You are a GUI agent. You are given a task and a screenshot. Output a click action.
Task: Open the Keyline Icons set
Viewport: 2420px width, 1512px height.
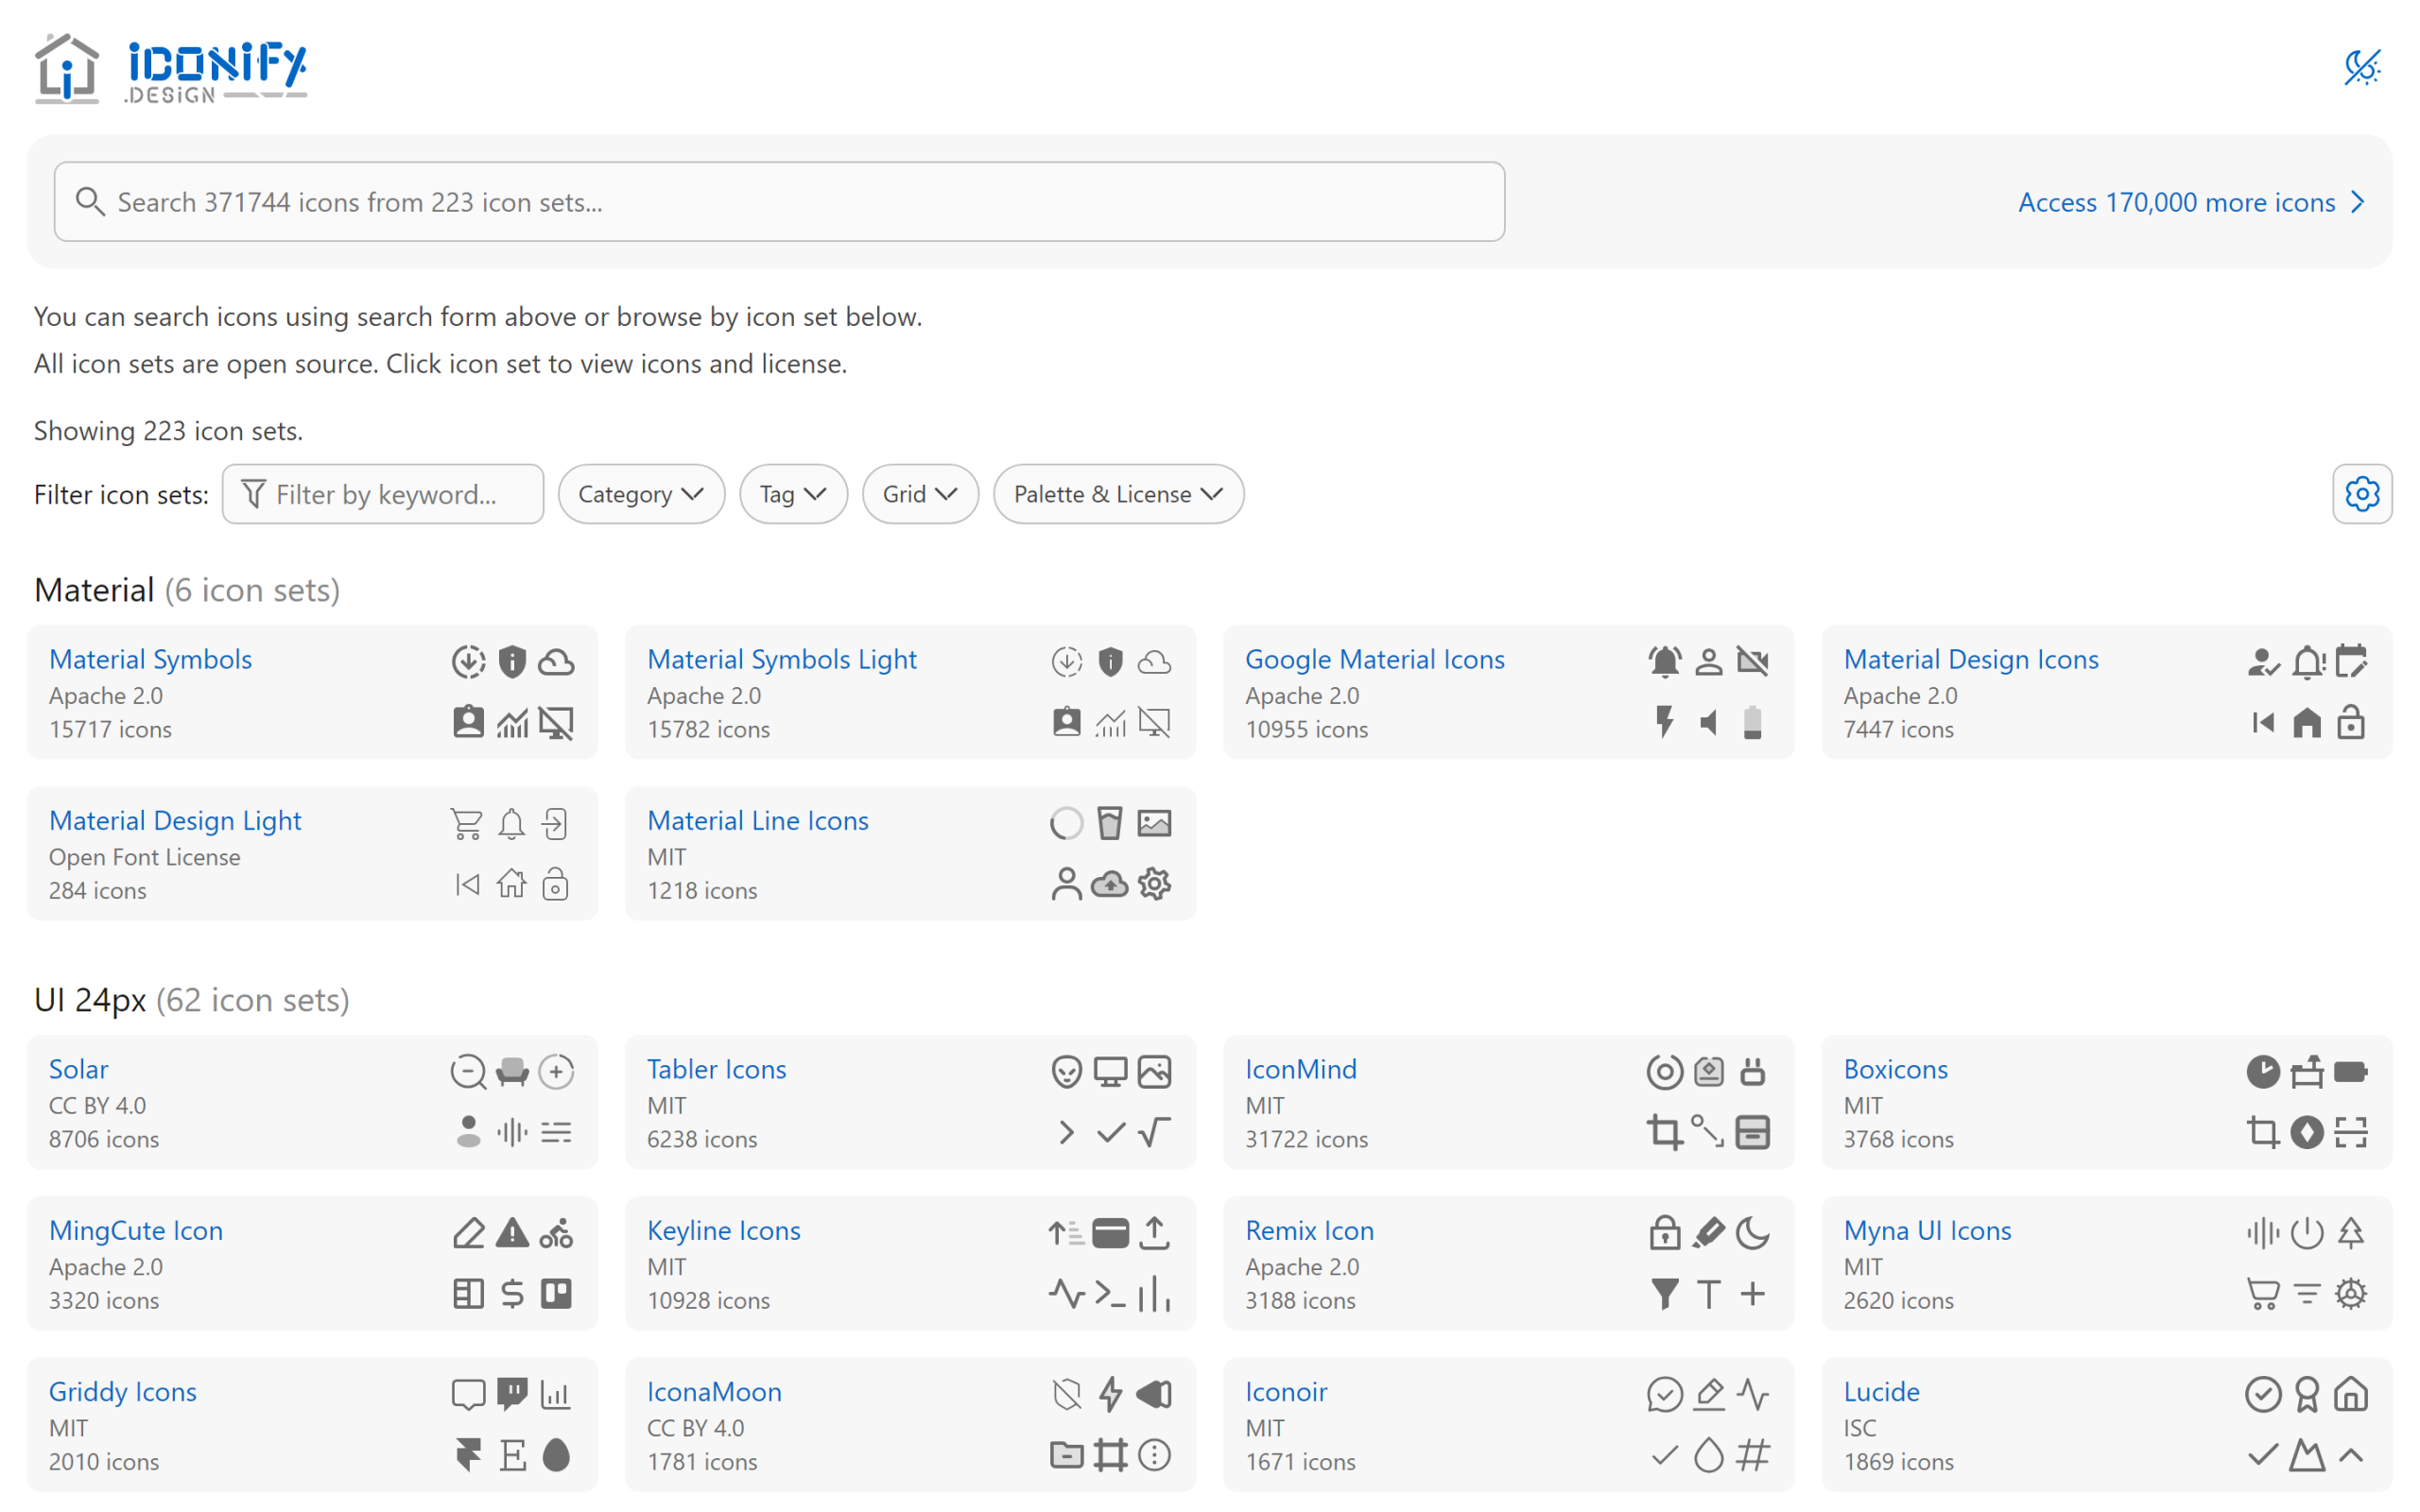pos(723,1230)
